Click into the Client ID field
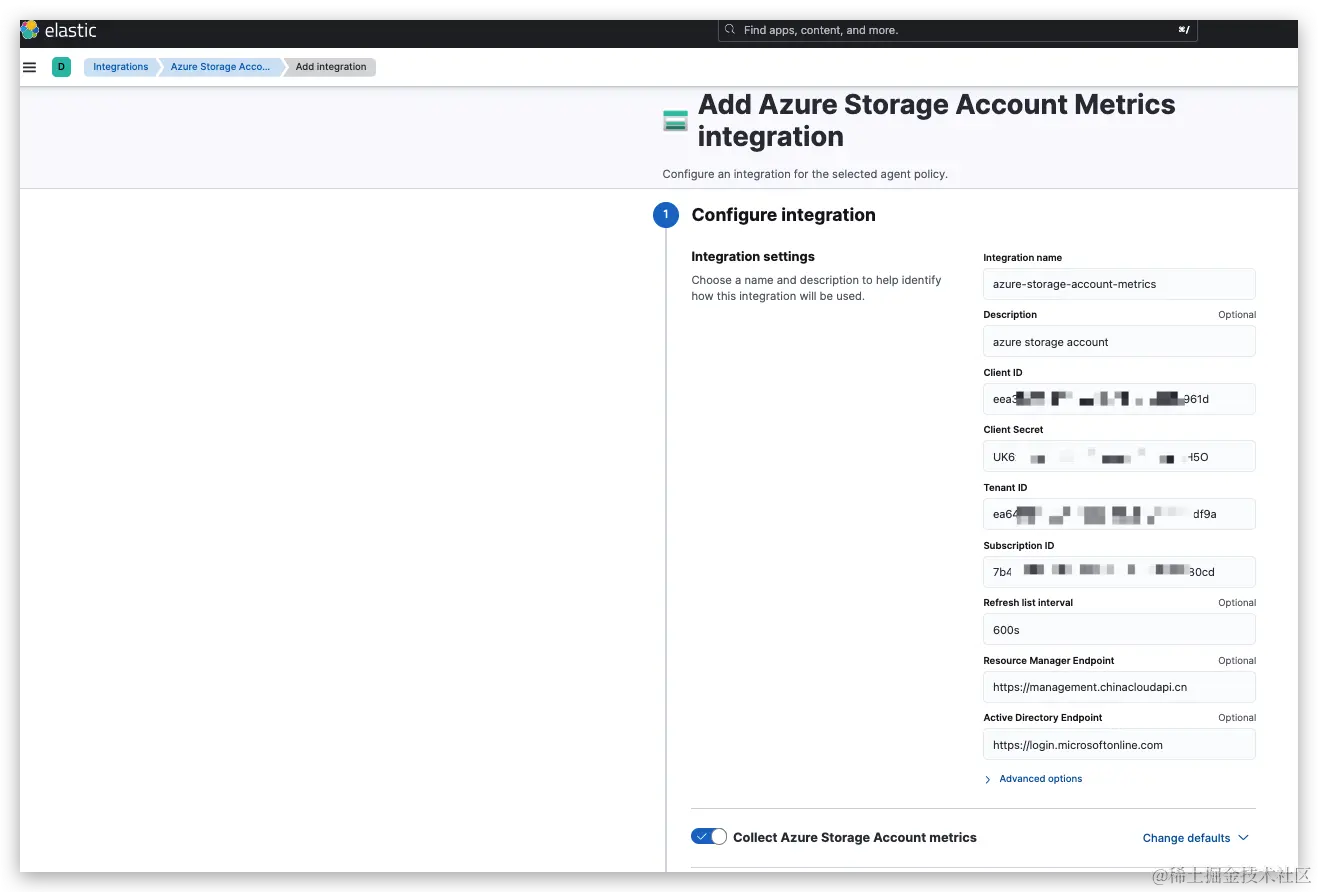 pyautogui.click(x=1118, y=399)
